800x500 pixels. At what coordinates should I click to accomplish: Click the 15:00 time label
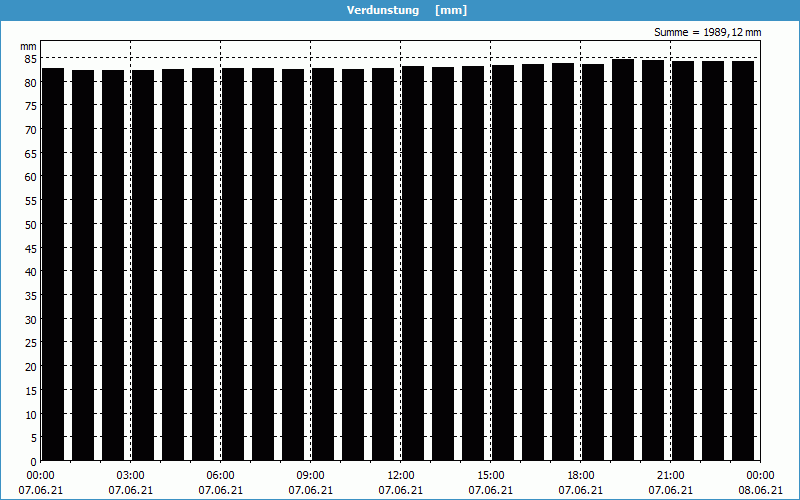click(x=491, y=476)
